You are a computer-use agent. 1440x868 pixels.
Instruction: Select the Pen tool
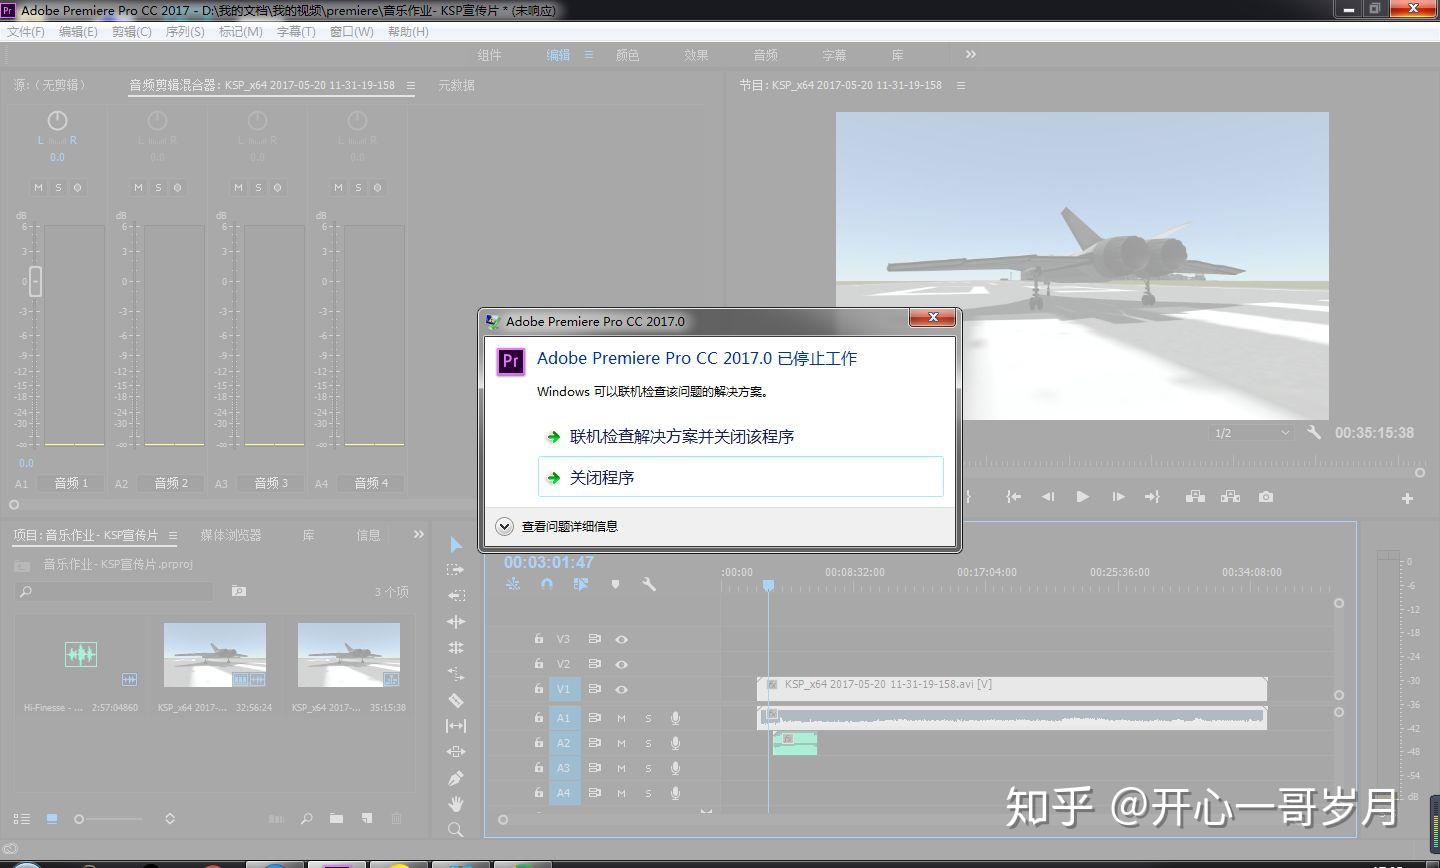click(456, 777)
